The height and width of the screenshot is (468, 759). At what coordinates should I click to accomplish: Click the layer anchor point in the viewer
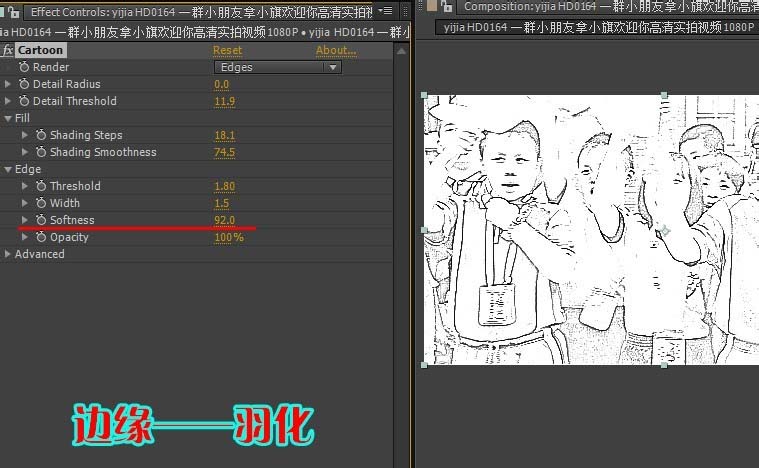click(665, 230)
